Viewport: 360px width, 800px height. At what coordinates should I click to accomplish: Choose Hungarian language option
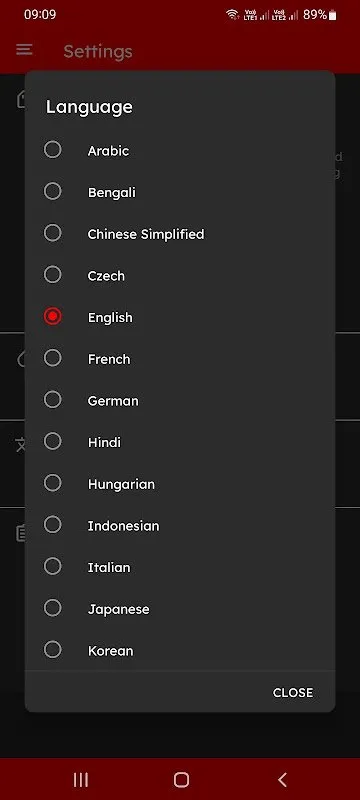click(x=53, y=483)
